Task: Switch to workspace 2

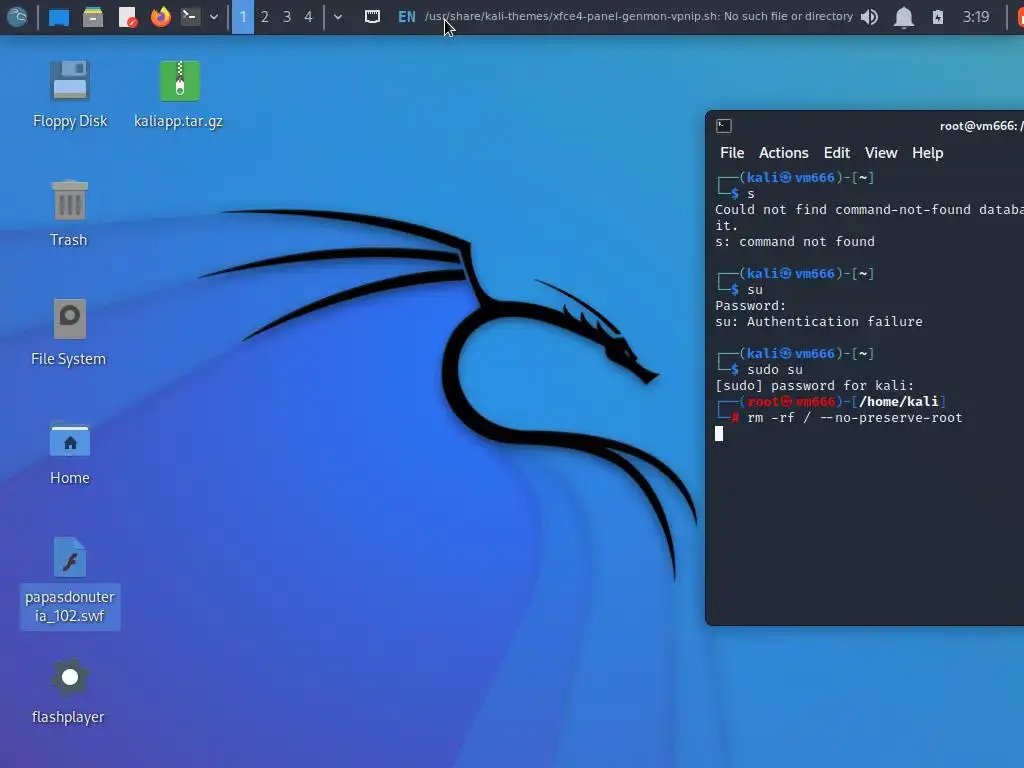Action: (264, 17)
